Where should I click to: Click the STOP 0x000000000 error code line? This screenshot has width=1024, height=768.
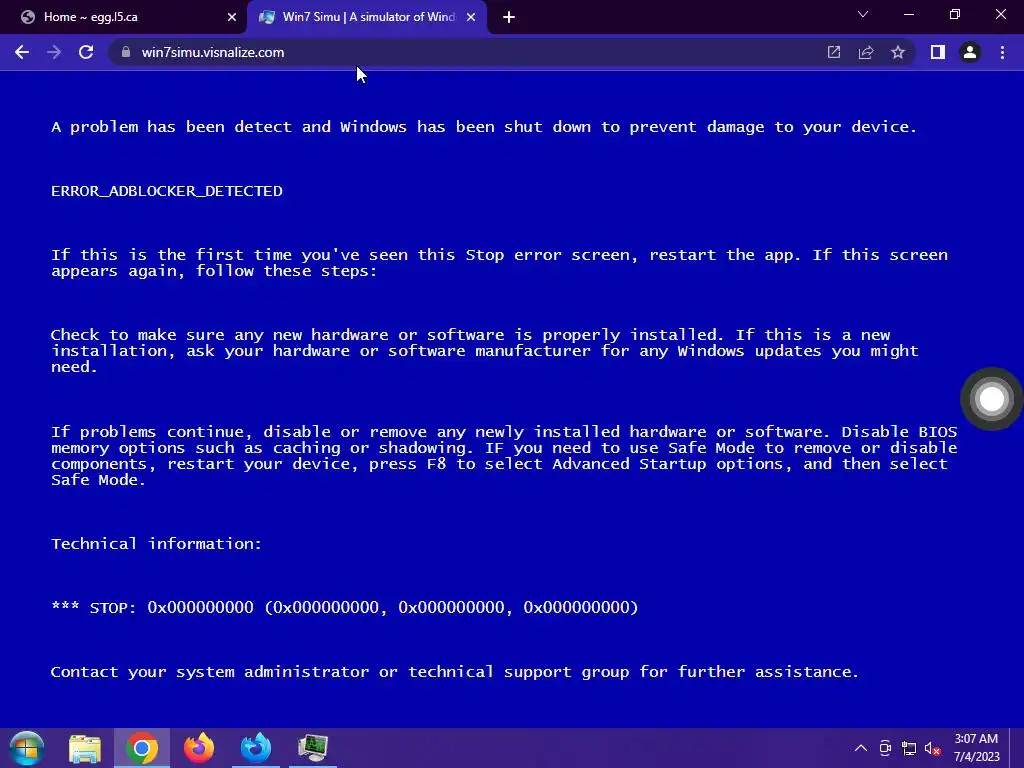coord(344,607)
